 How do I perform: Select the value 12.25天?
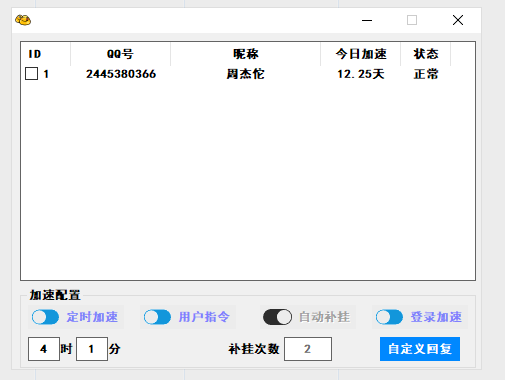coord(361,74)
